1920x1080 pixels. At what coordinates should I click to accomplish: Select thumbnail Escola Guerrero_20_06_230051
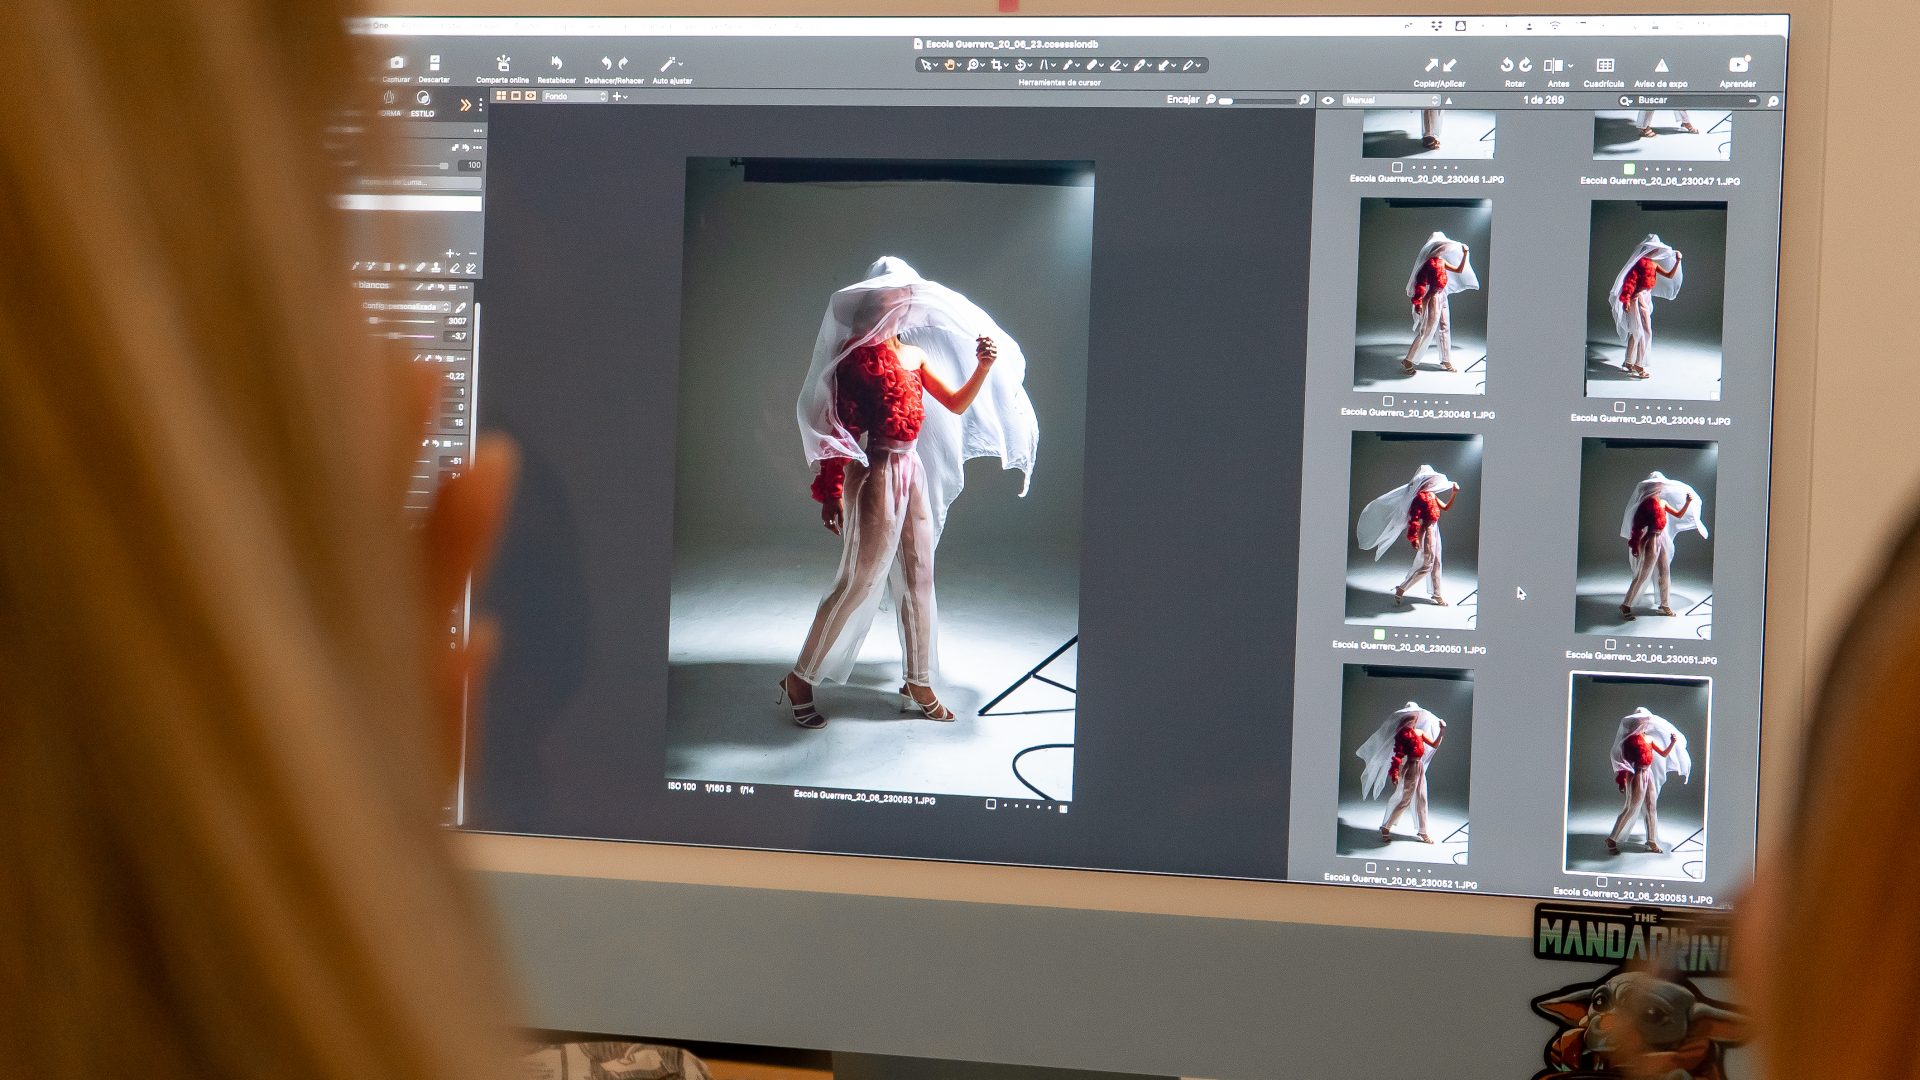(1646, 537)
